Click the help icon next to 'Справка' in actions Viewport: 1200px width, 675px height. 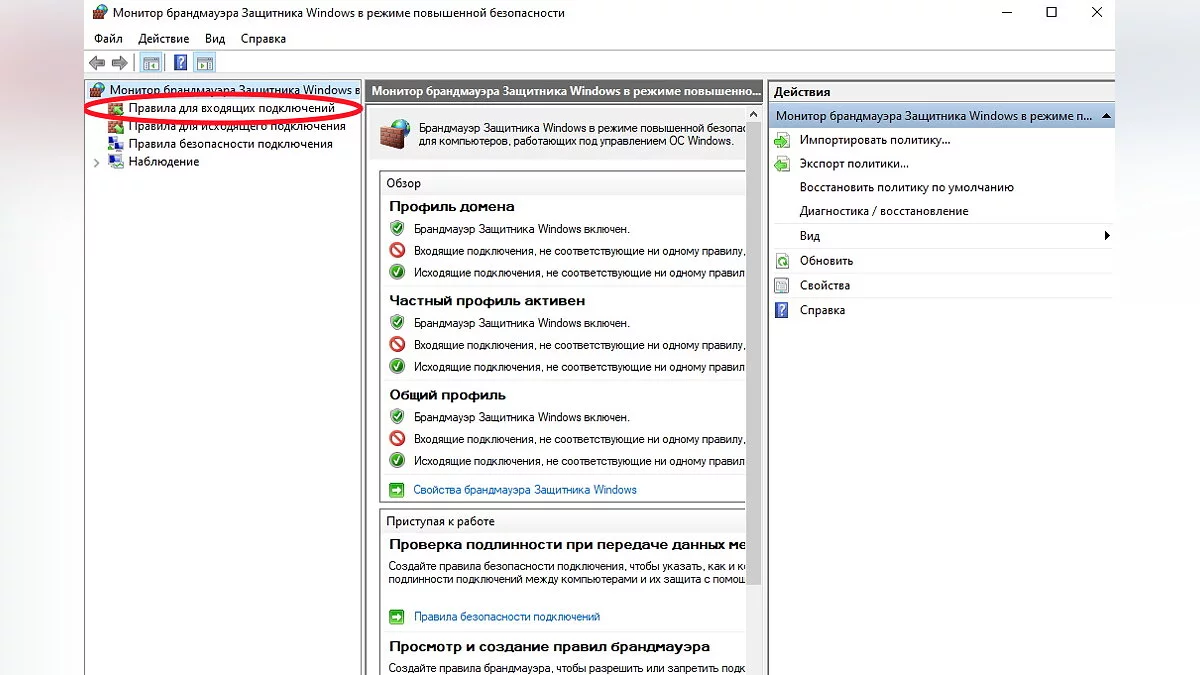click(x=782, y=310)
